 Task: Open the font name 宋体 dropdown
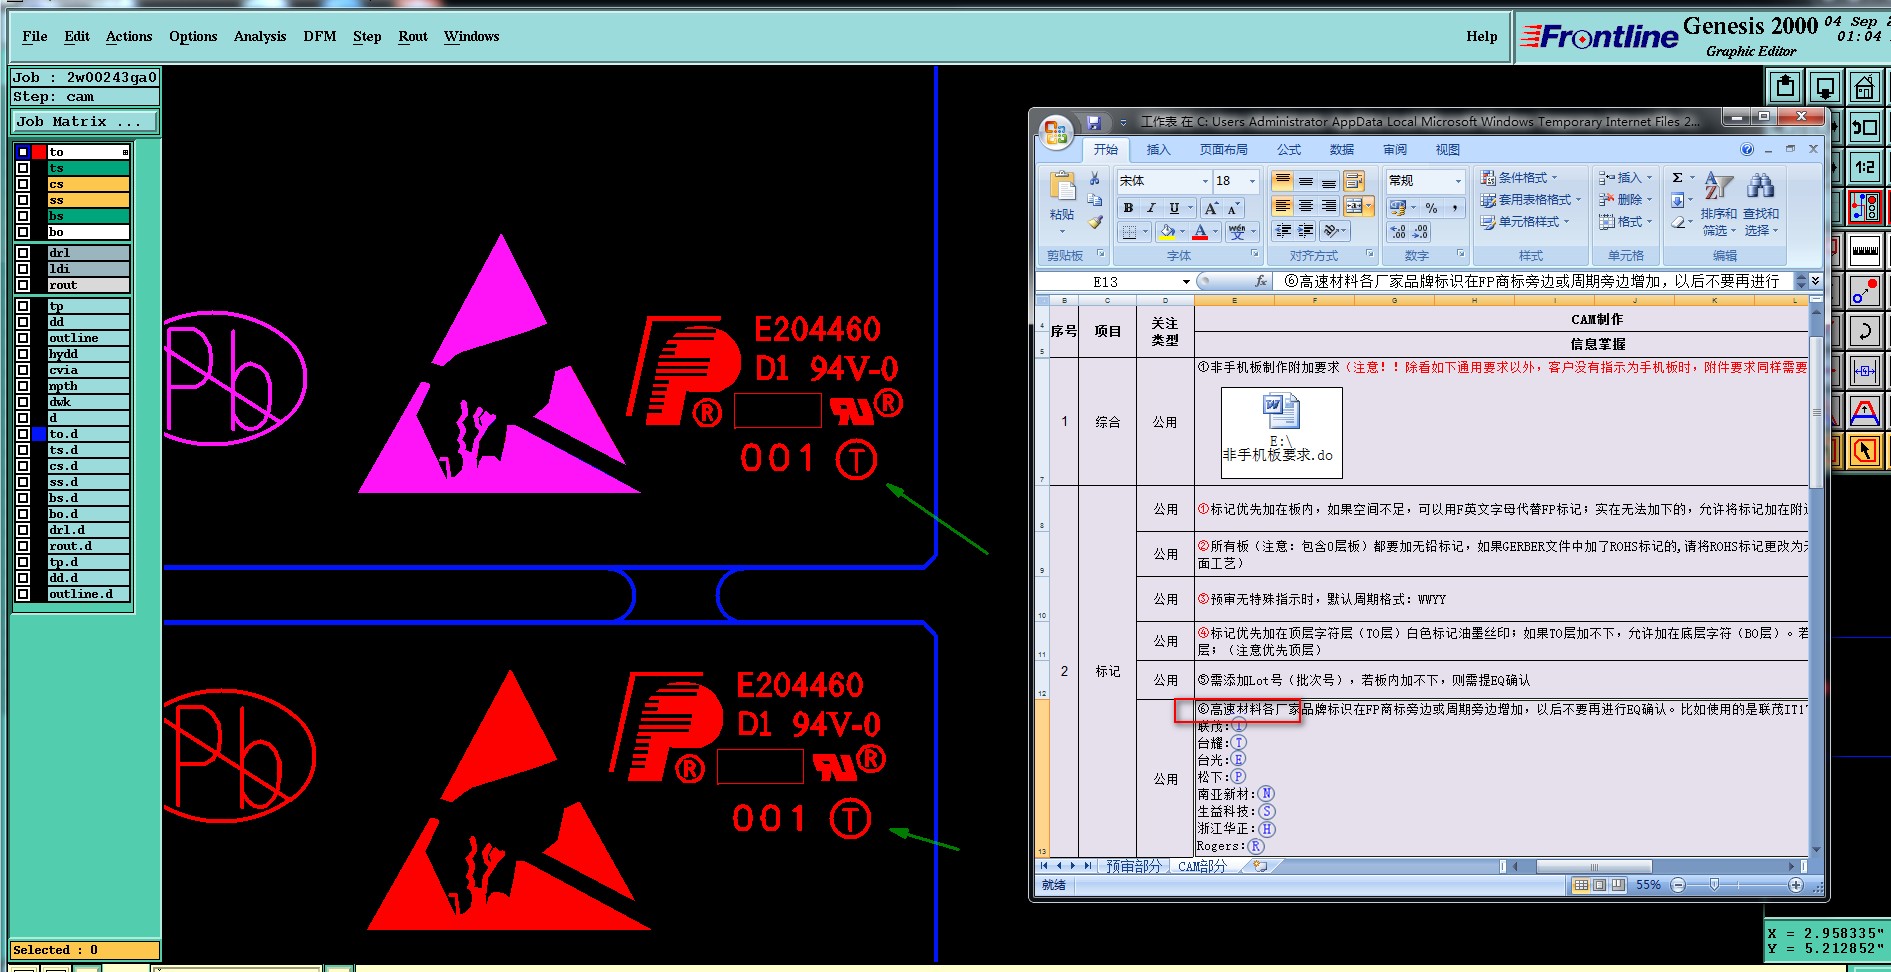[x=1204, y=181]
